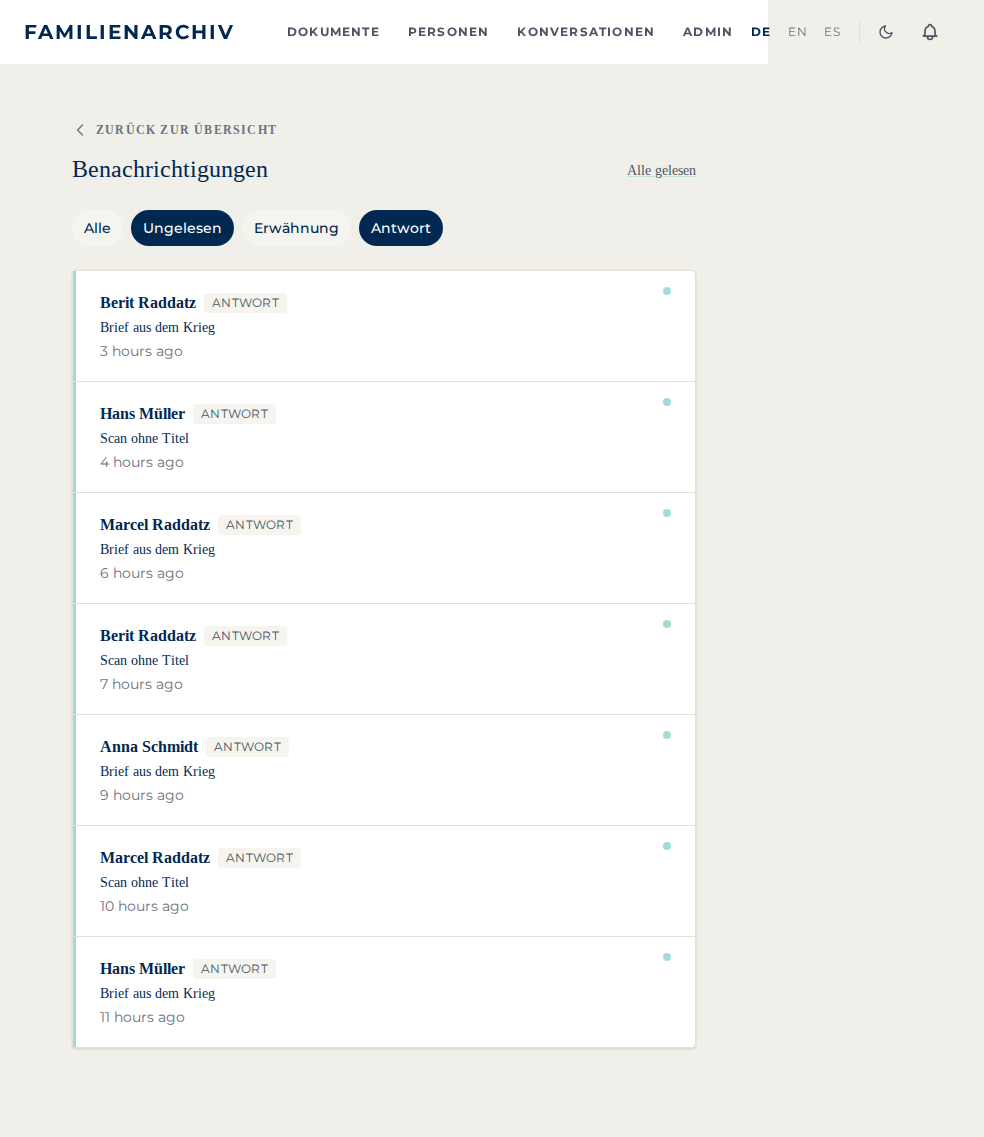Switch language to EN
The width and height of the screenshot is (984, 1137).
coord(797,32)
